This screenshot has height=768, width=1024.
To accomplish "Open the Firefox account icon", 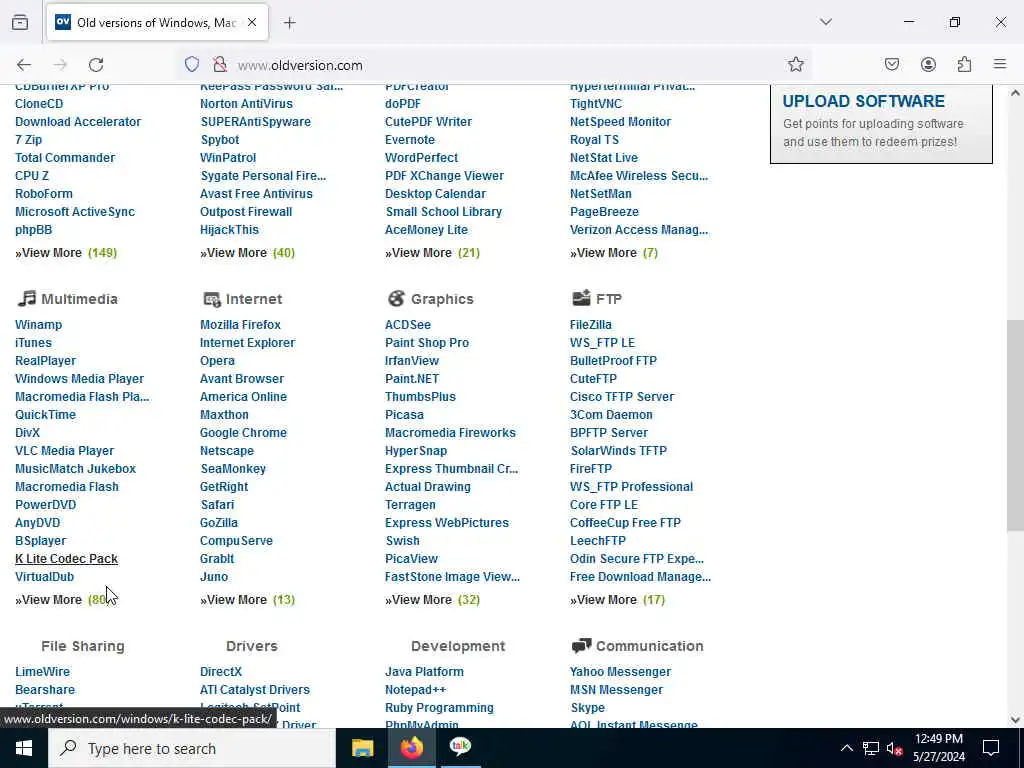I will click(x=928, y=64).
